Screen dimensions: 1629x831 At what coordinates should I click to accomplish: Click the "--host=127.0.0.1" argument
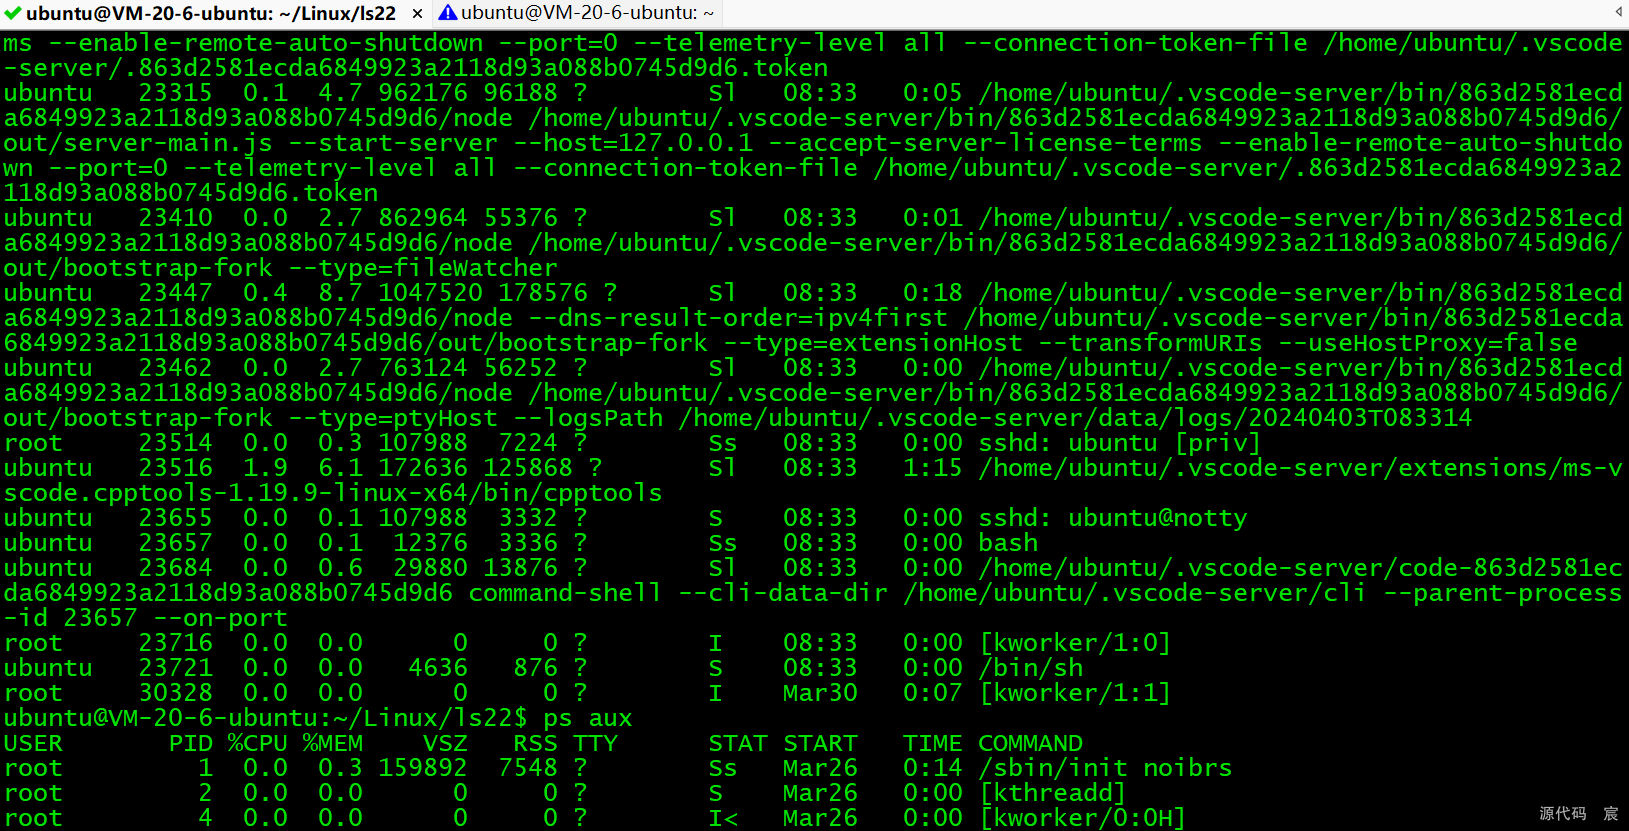(633, 143)
